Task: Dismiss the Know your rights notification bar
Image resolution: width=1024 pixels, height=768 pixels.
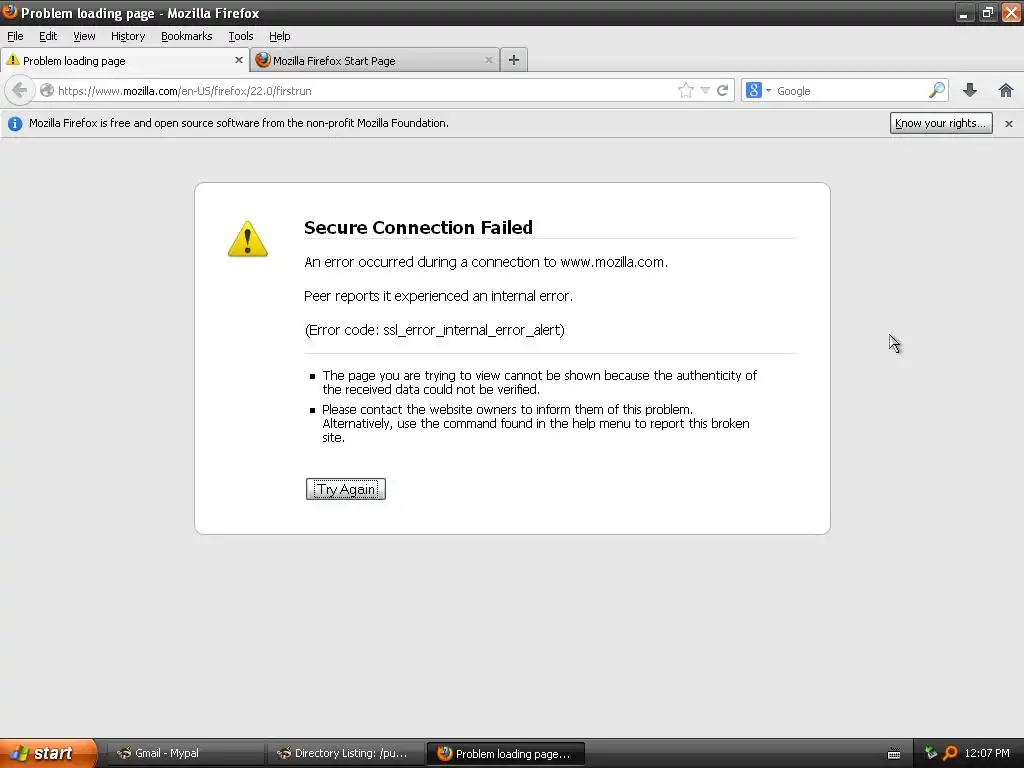Action: 1008,123
